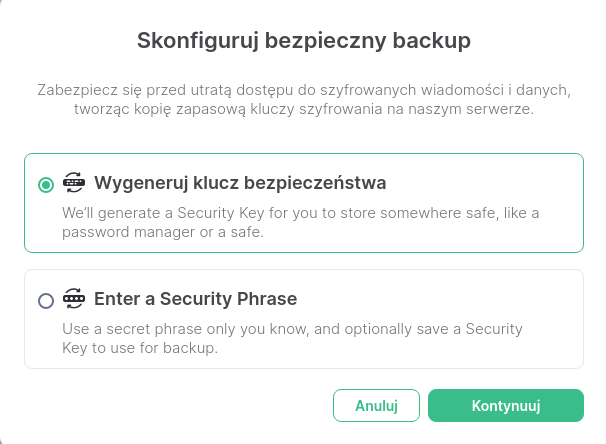
Task: Select the Enter a Security Phrase radio button
Action: 46,301
